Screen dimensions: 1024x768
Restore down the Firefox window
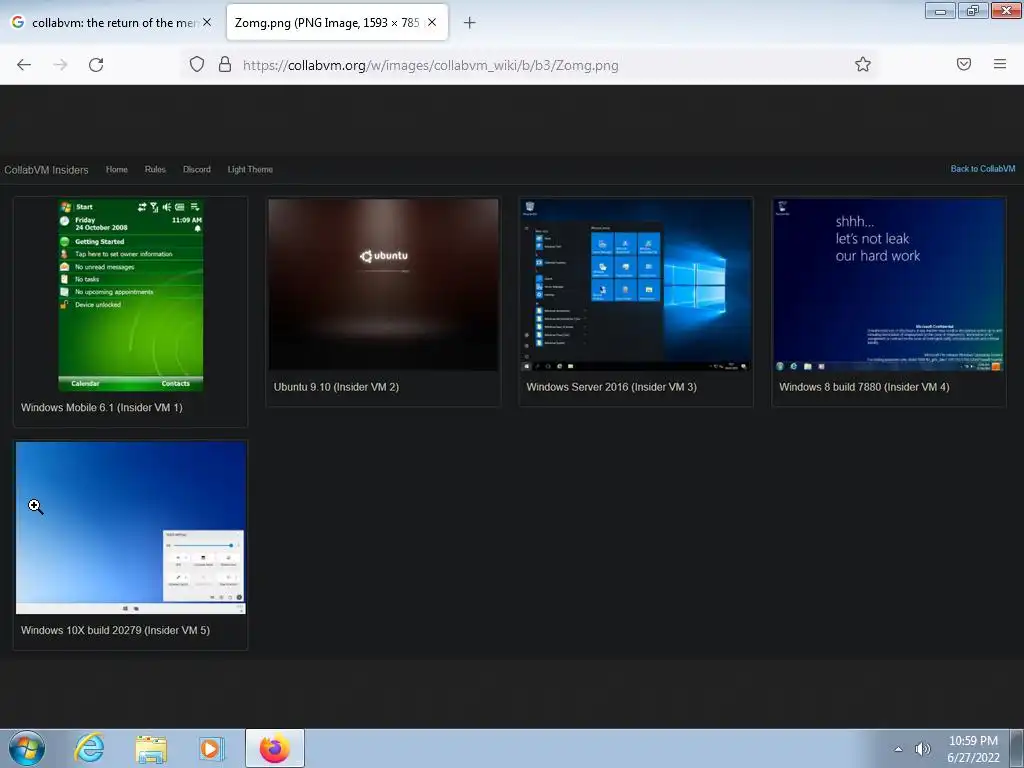point(973,10)
